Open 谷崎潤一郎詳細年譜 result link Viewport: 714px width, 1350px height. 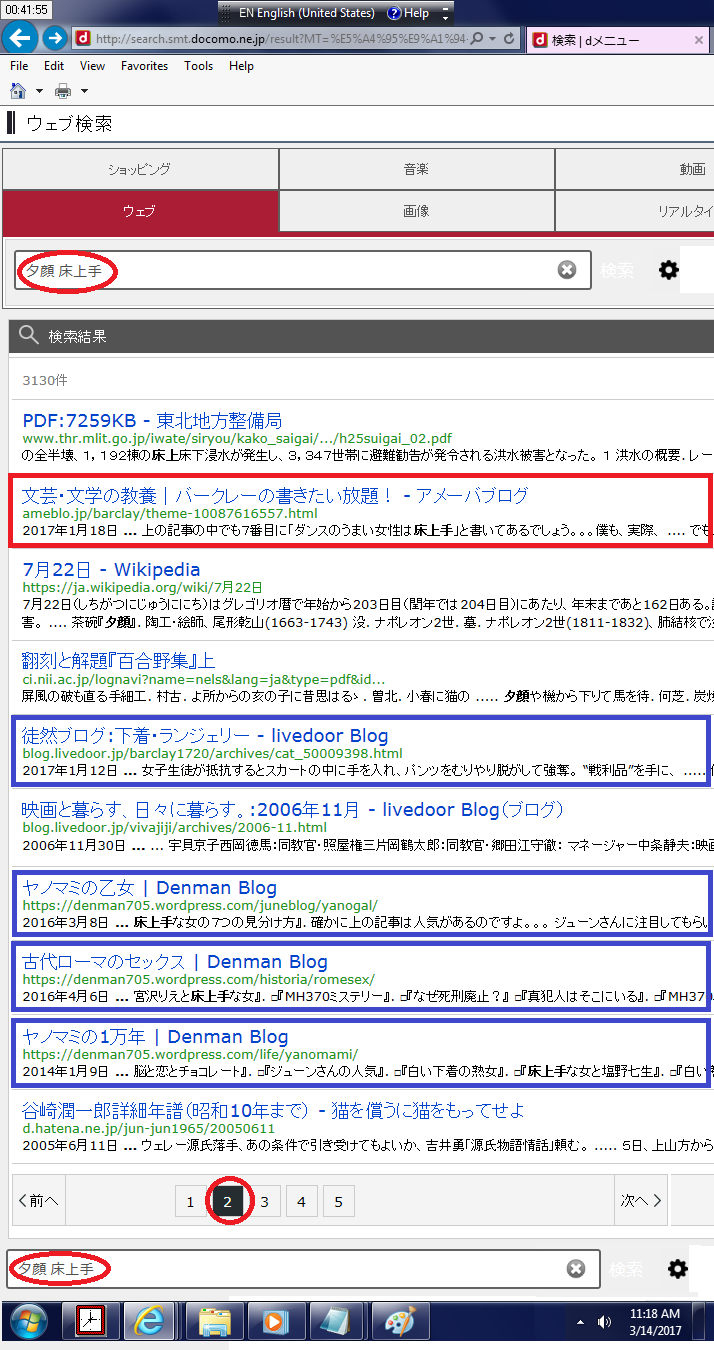[273, 1110]
